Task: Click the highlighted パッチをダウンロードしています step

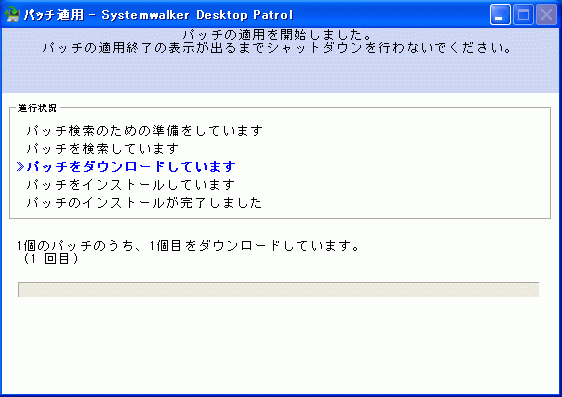Action: click(x=131, y=167)
